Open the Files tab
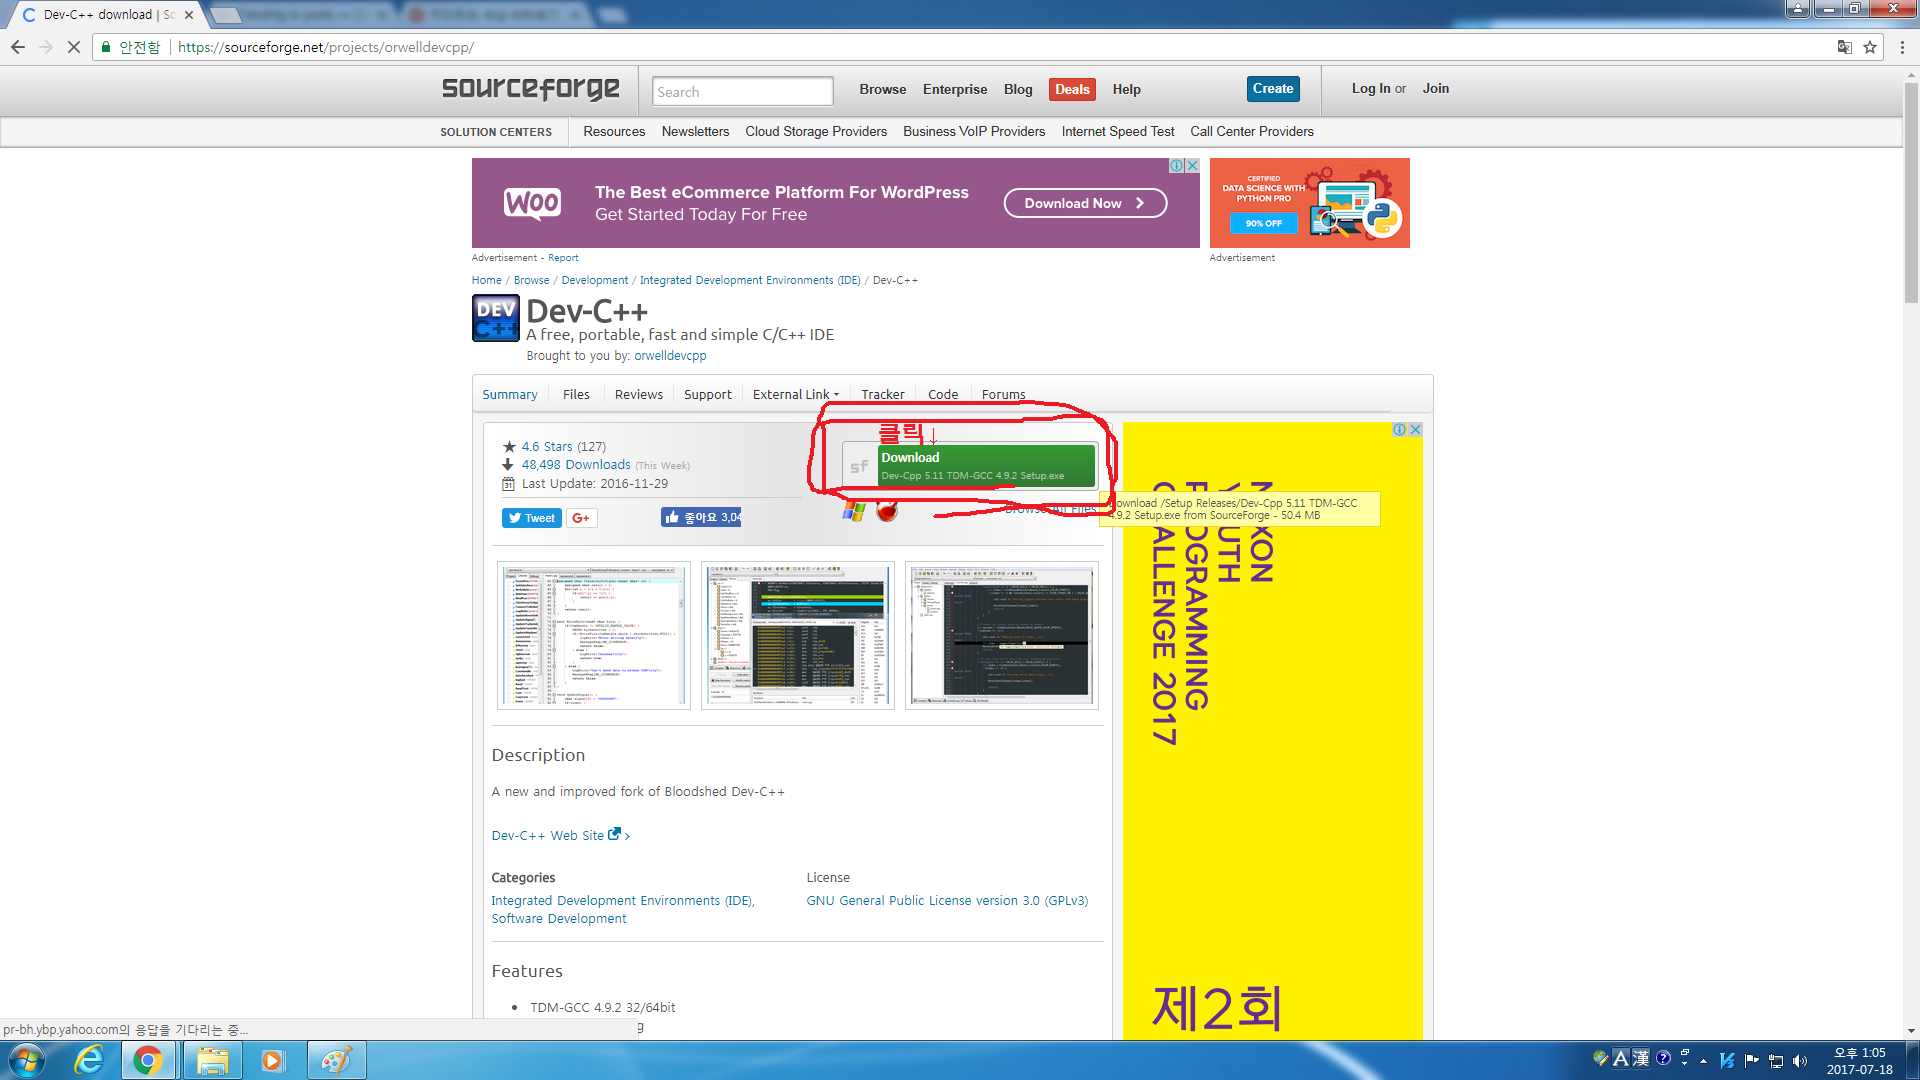This screenshot has height=1080, width=1920. pos(576,394)
